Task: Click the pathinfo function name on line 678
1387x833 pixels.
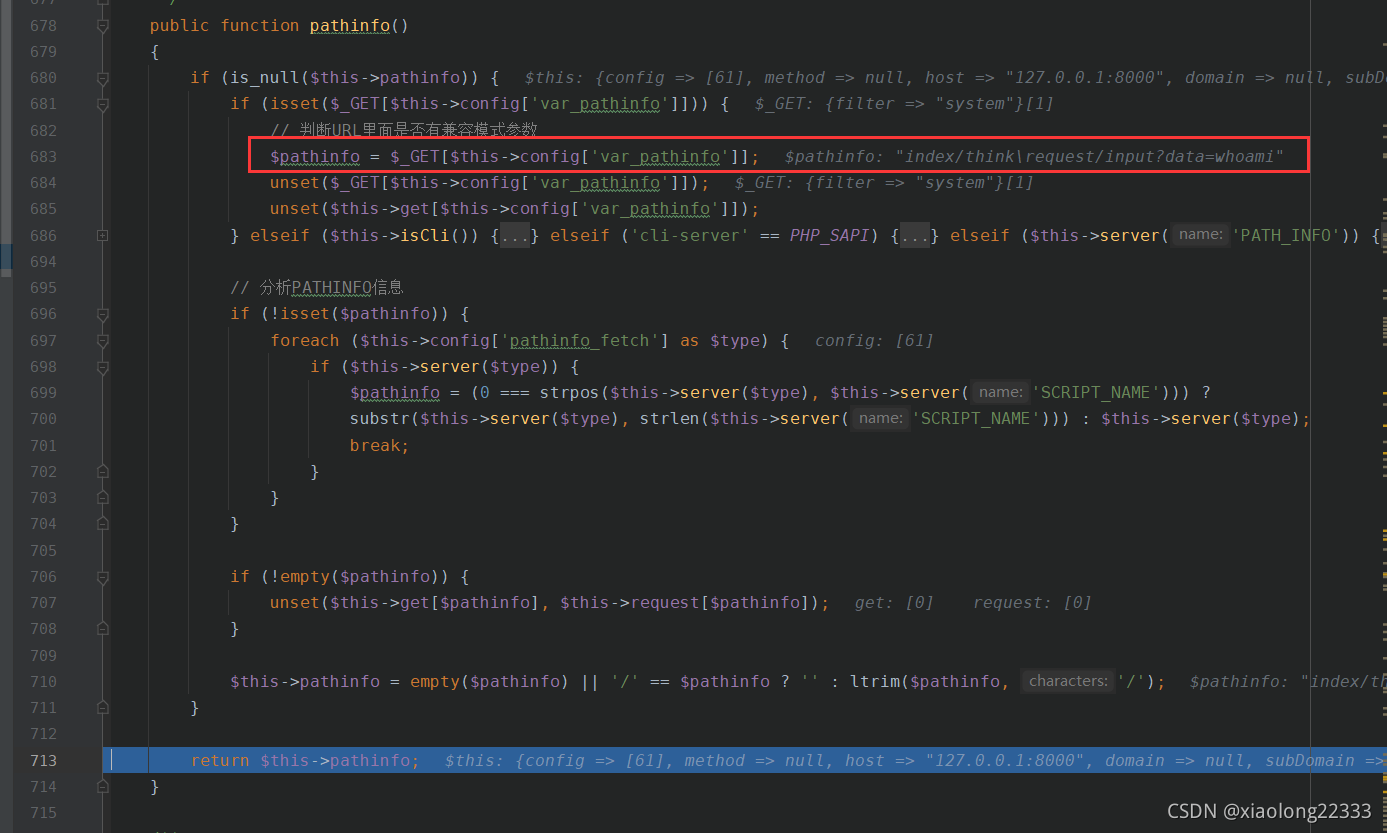Action: (349, 26)
